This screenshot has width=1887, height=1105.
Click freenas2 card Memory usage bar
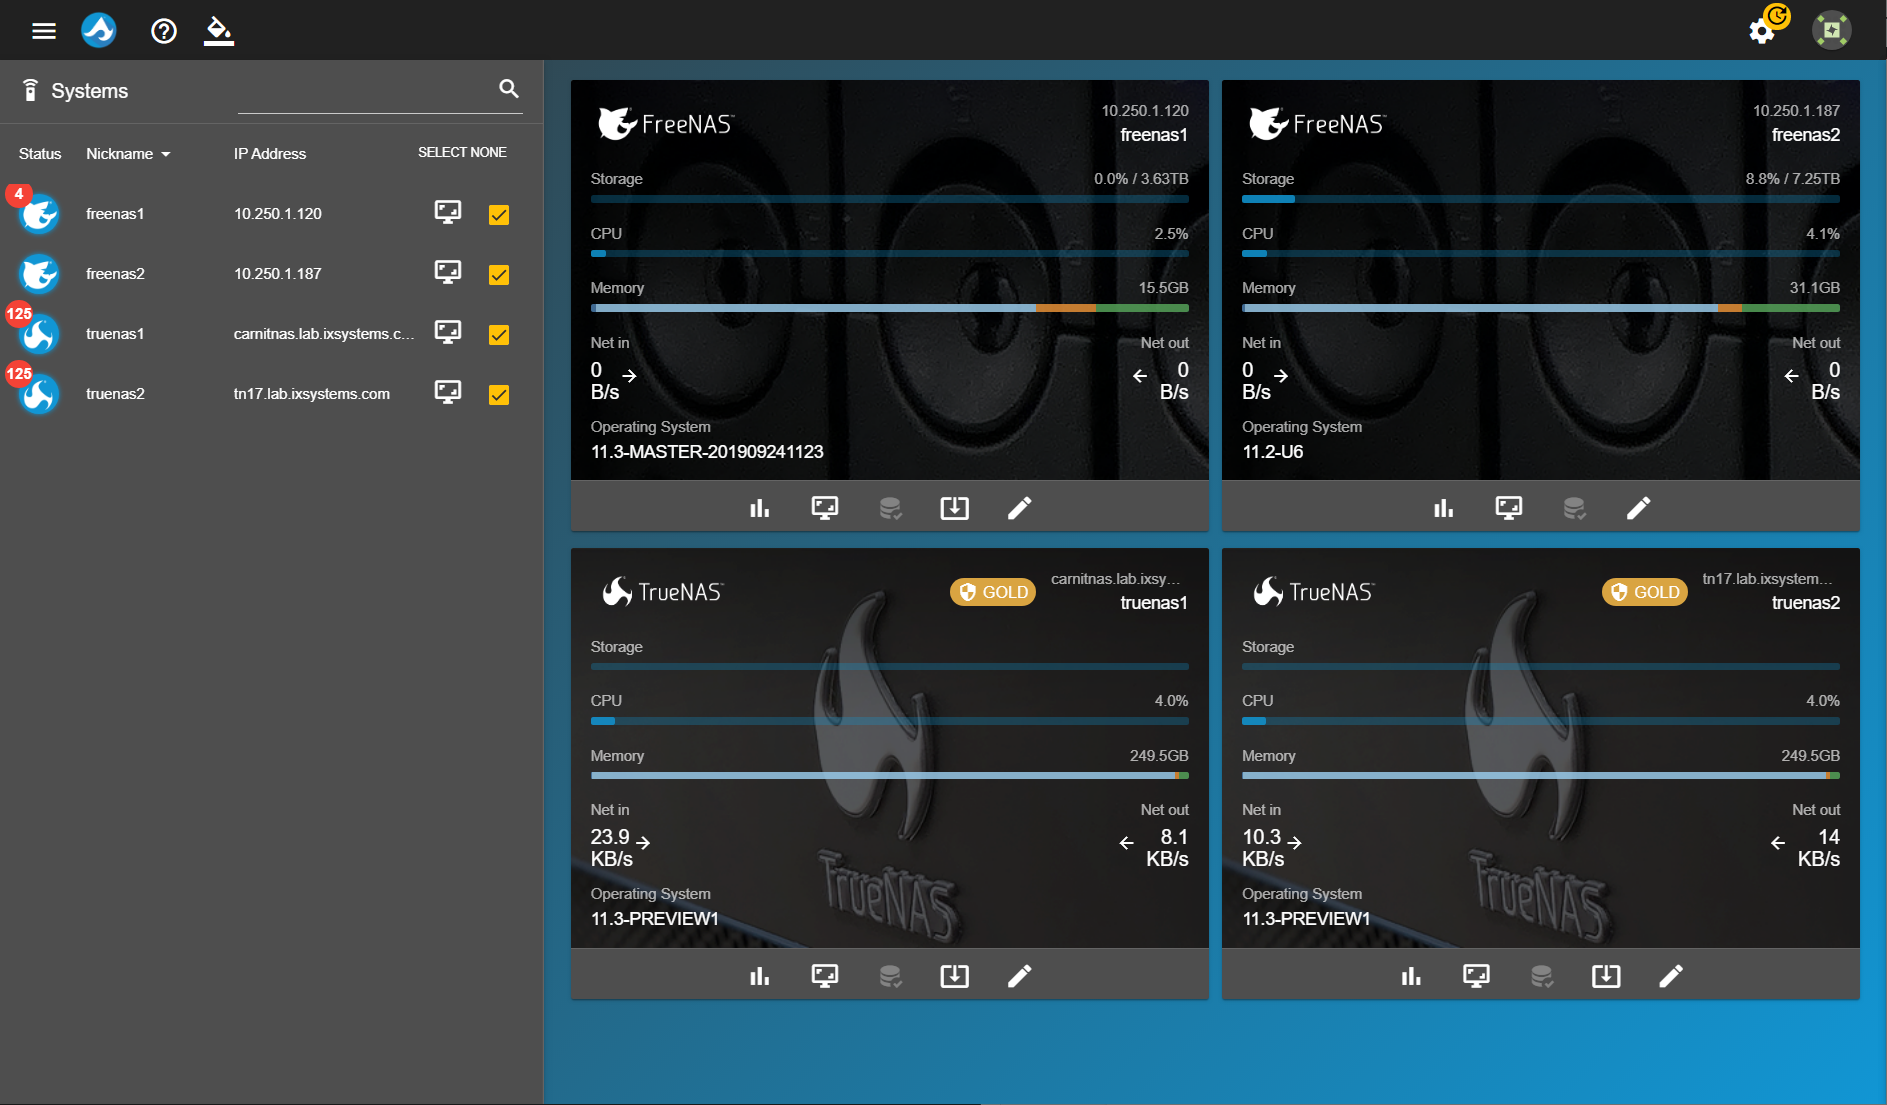pos(1541,308)
